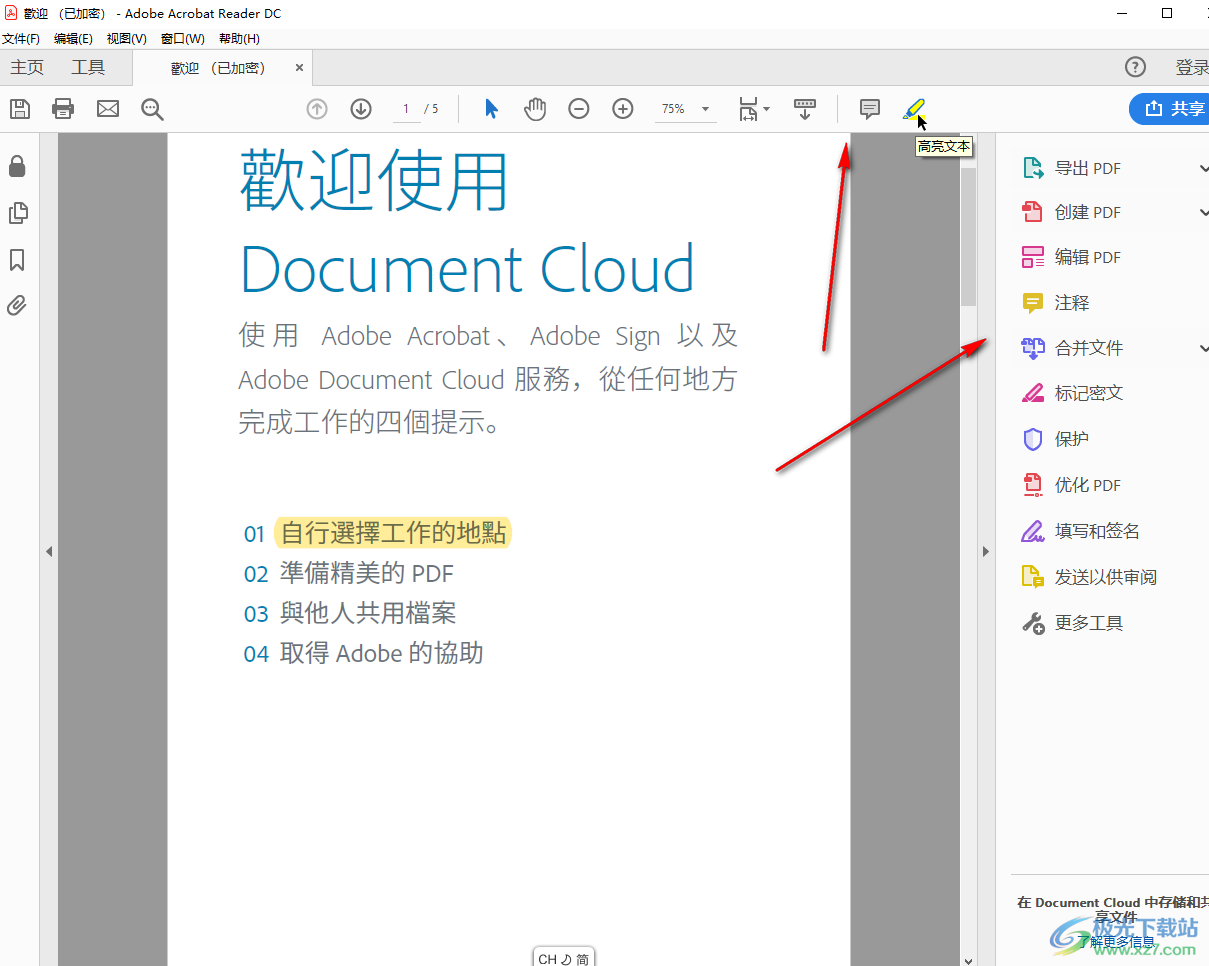Open the Bookmarks panel icon
This screenshot has height=966, width=1209.
[17, 260]
